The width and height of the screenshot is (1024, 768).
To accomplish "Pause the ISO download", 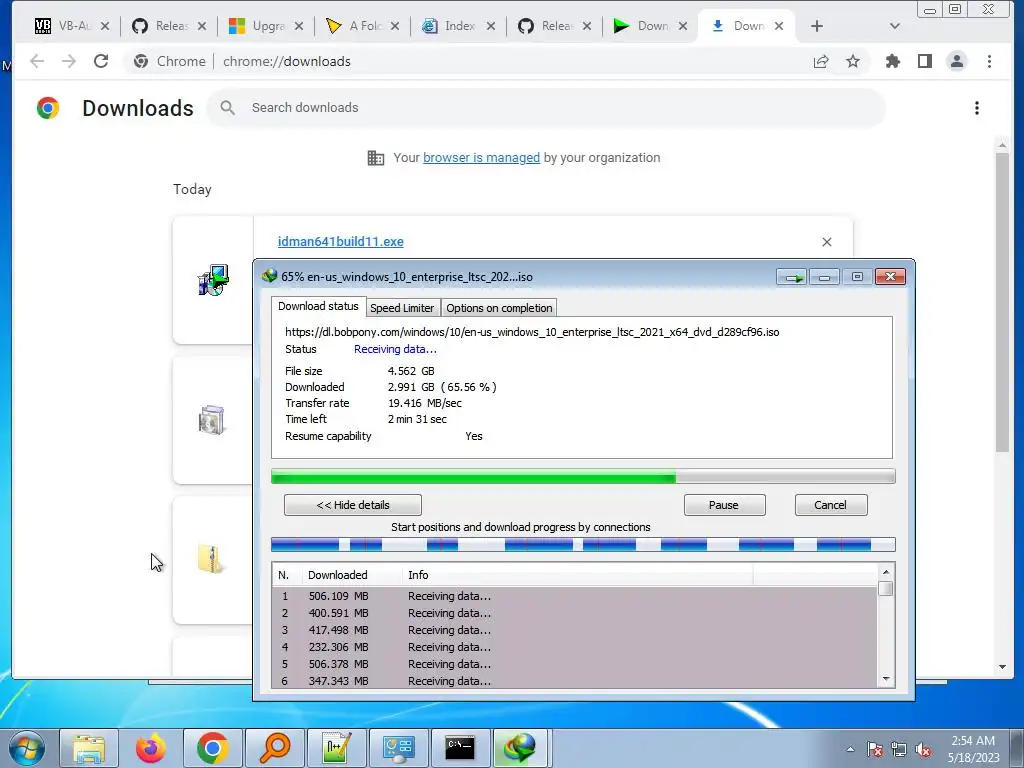I will point(724,505).
